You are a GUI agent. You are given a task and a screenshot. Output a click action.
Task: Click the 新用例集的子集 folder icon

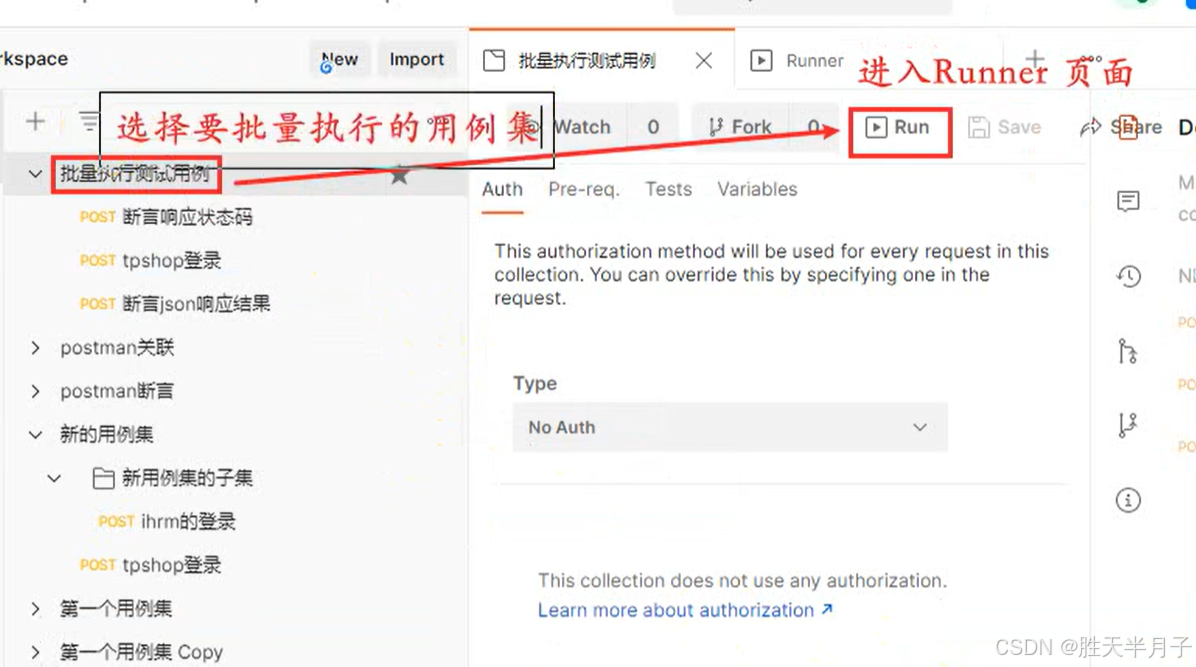tap(103, 478)
